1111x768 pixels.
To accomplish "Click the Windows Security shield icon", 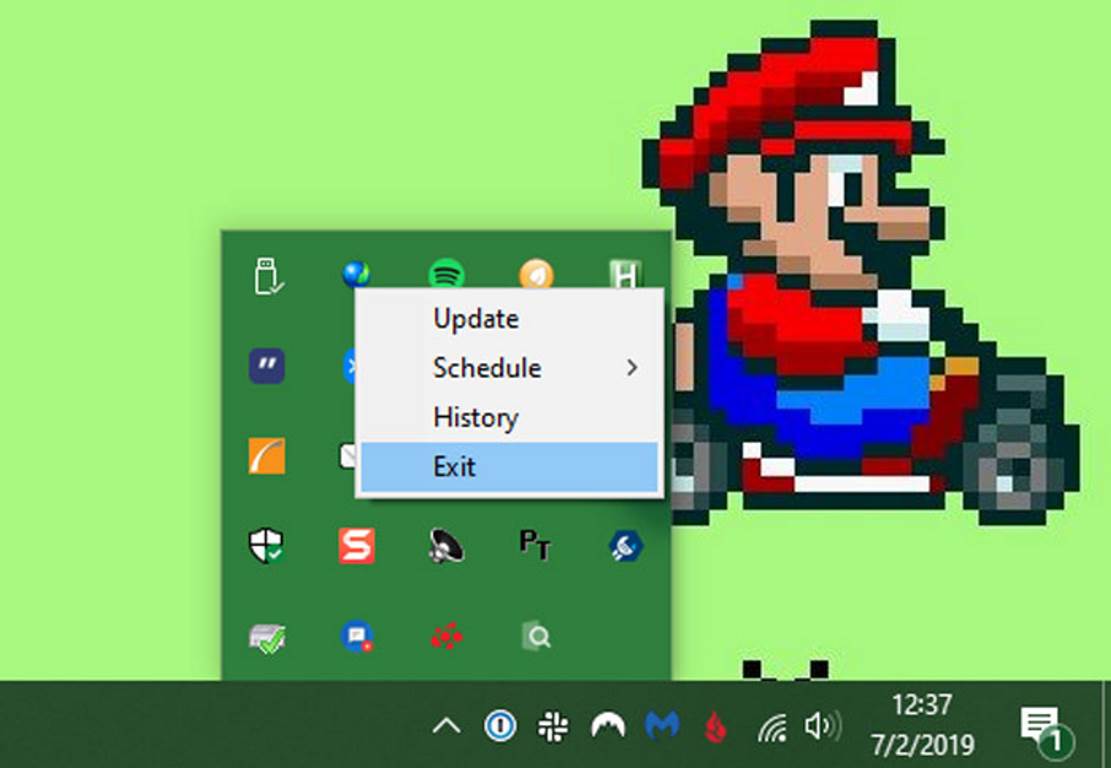I will (x=266, y=546).
